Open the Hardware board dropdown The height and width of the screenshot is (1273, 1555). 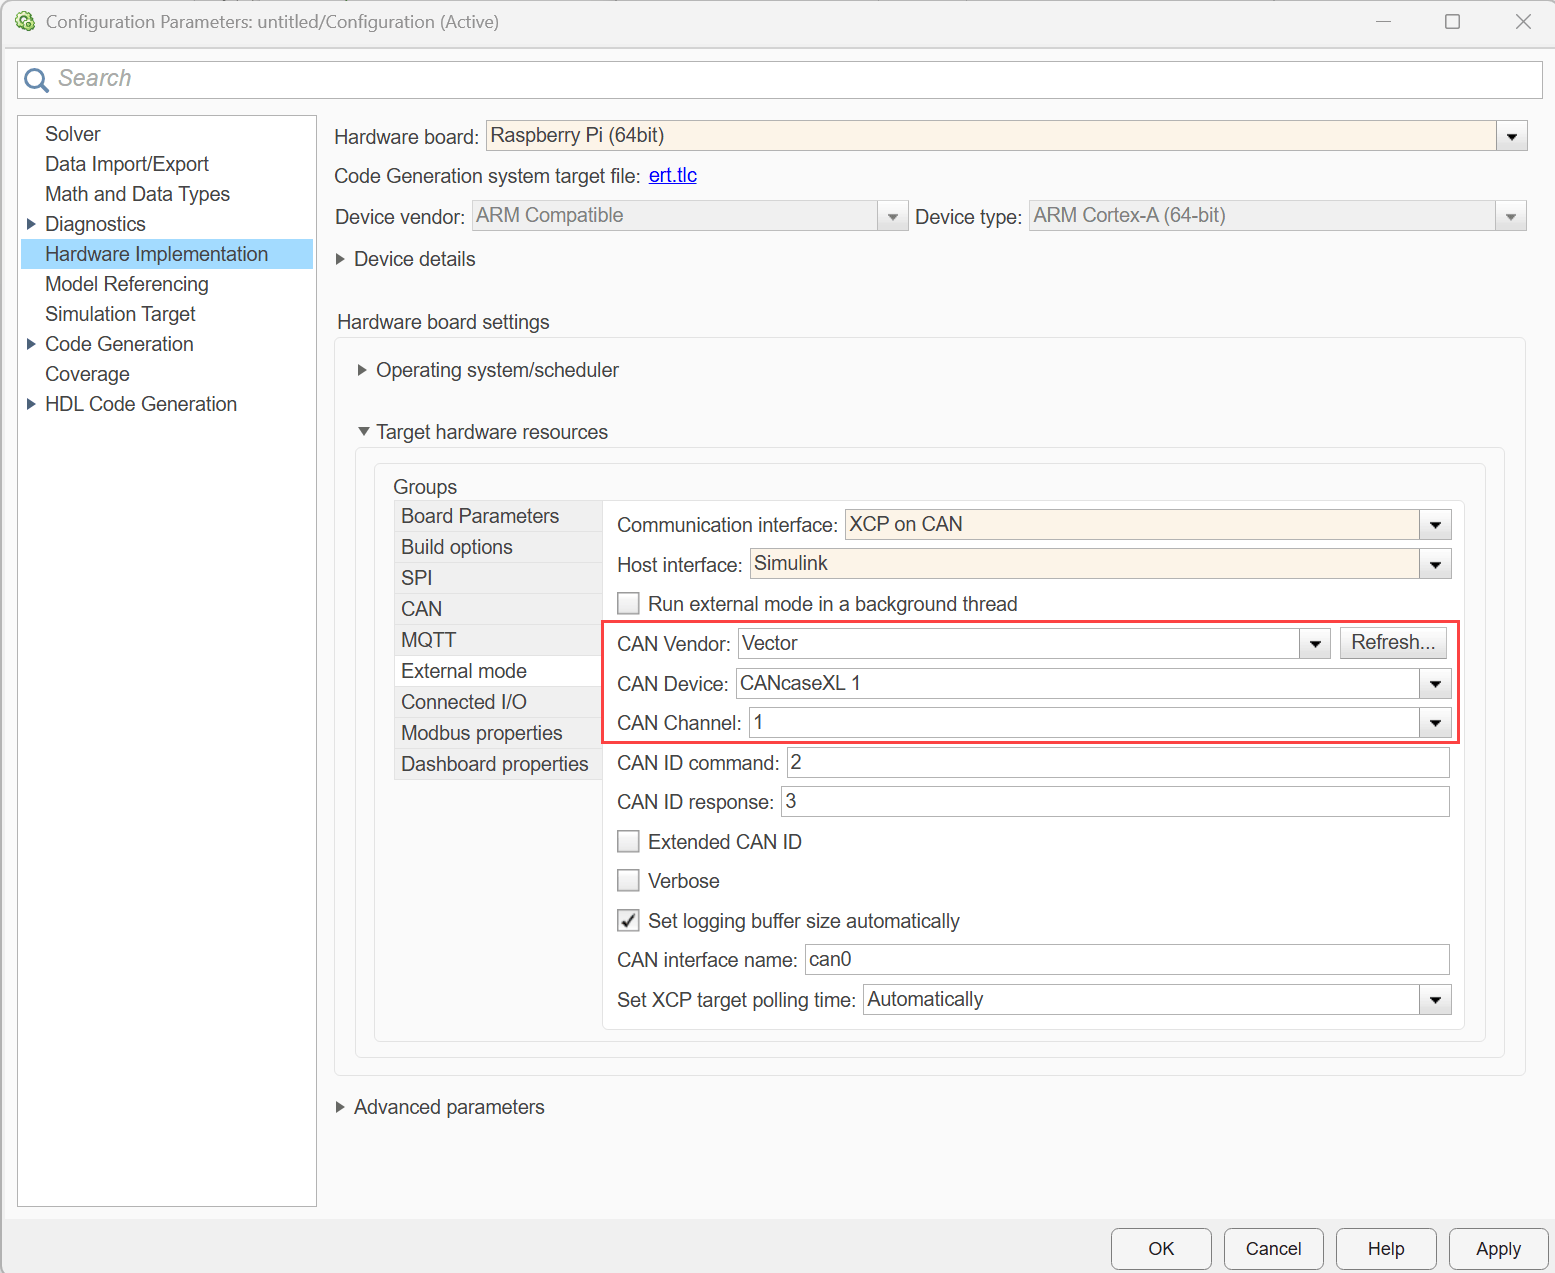point(1511,136)
